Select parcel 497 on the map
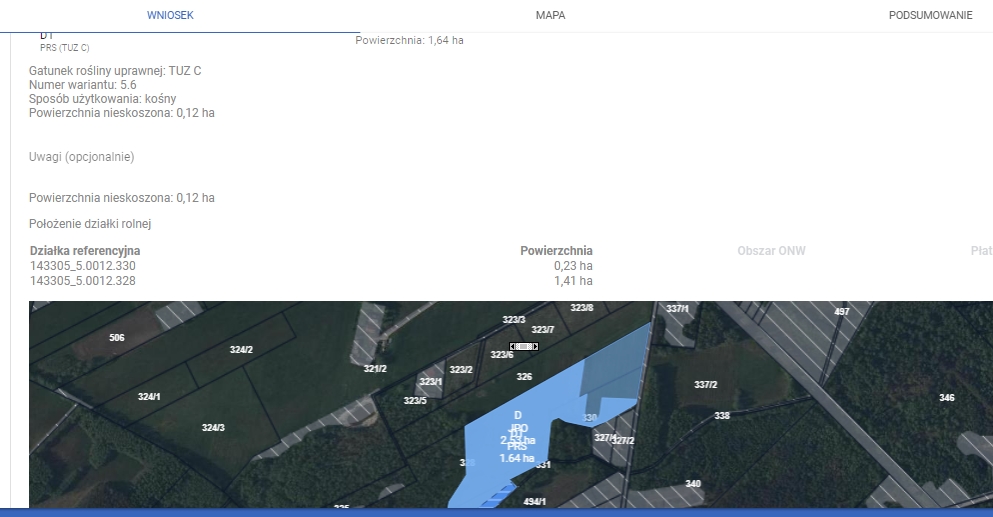Image resolution: width=993 pixels, height=517 pixels. (841, 312)
